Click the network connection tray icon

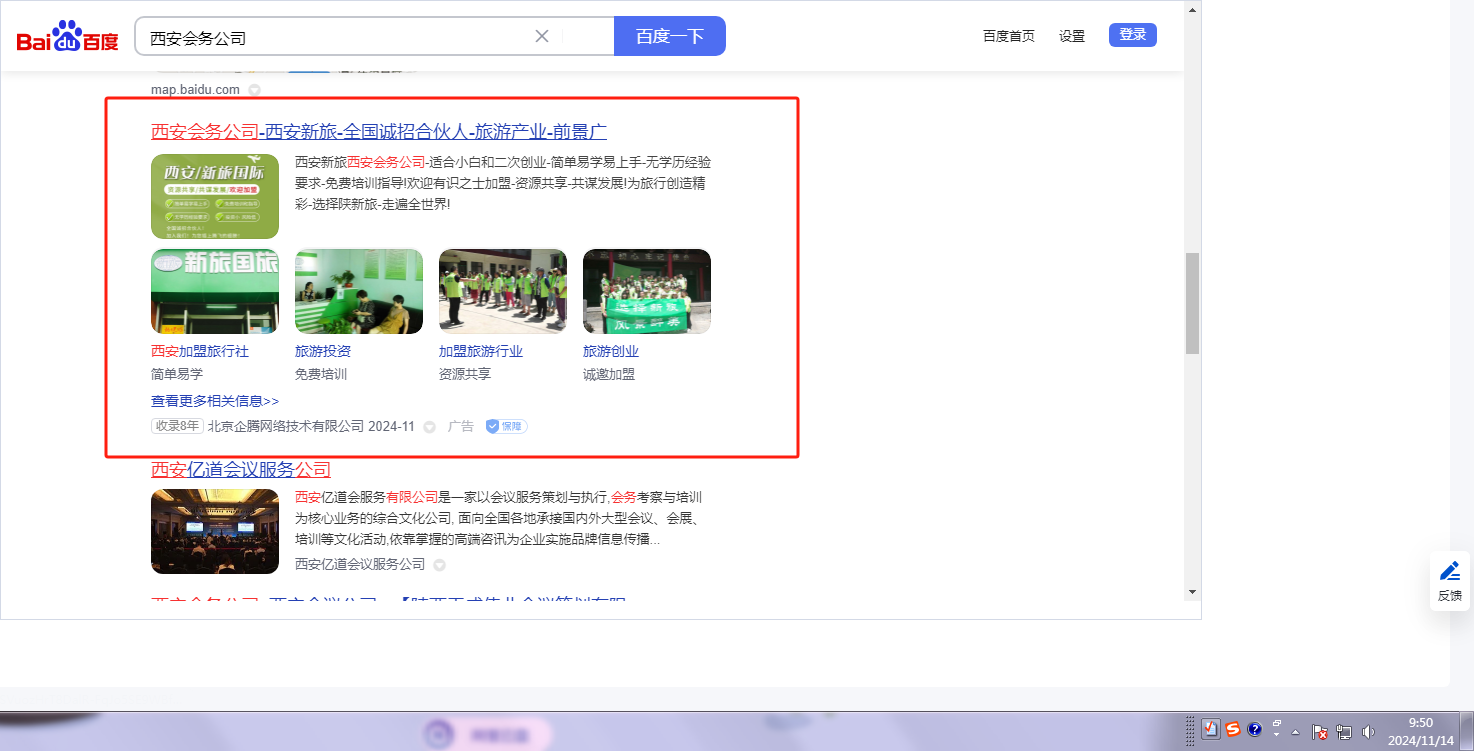tap(1344, 731)
